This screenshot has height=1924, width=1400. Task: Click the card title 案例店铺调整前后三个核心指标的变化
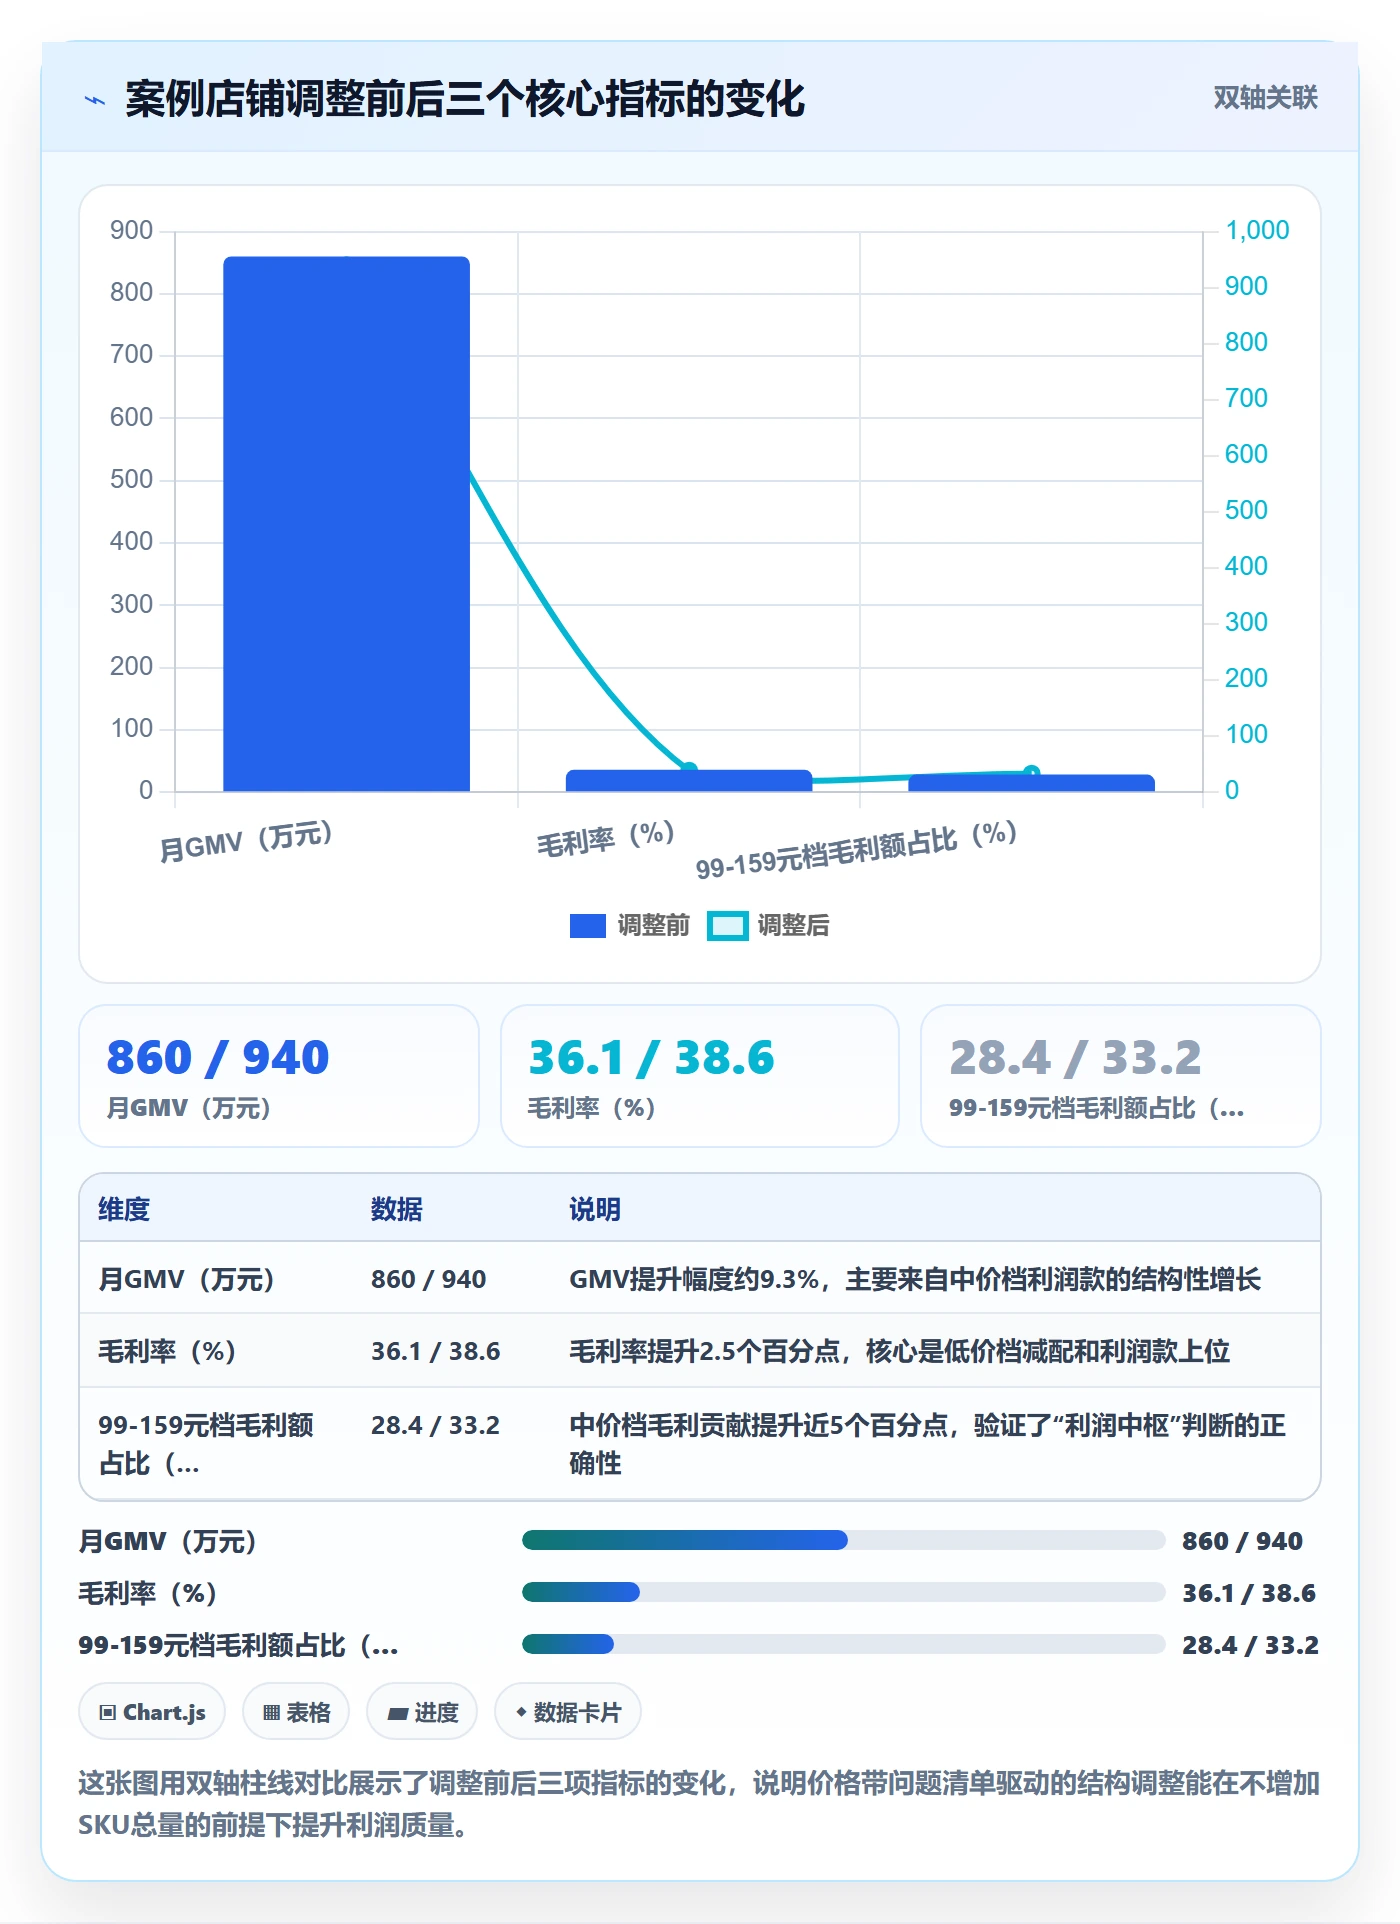point(465,99)
